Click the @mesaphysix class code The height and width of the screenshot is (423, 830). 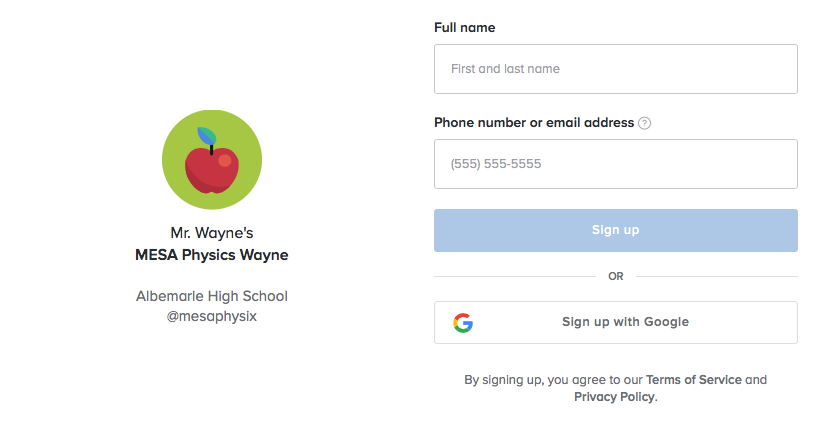tap(212, 316)
